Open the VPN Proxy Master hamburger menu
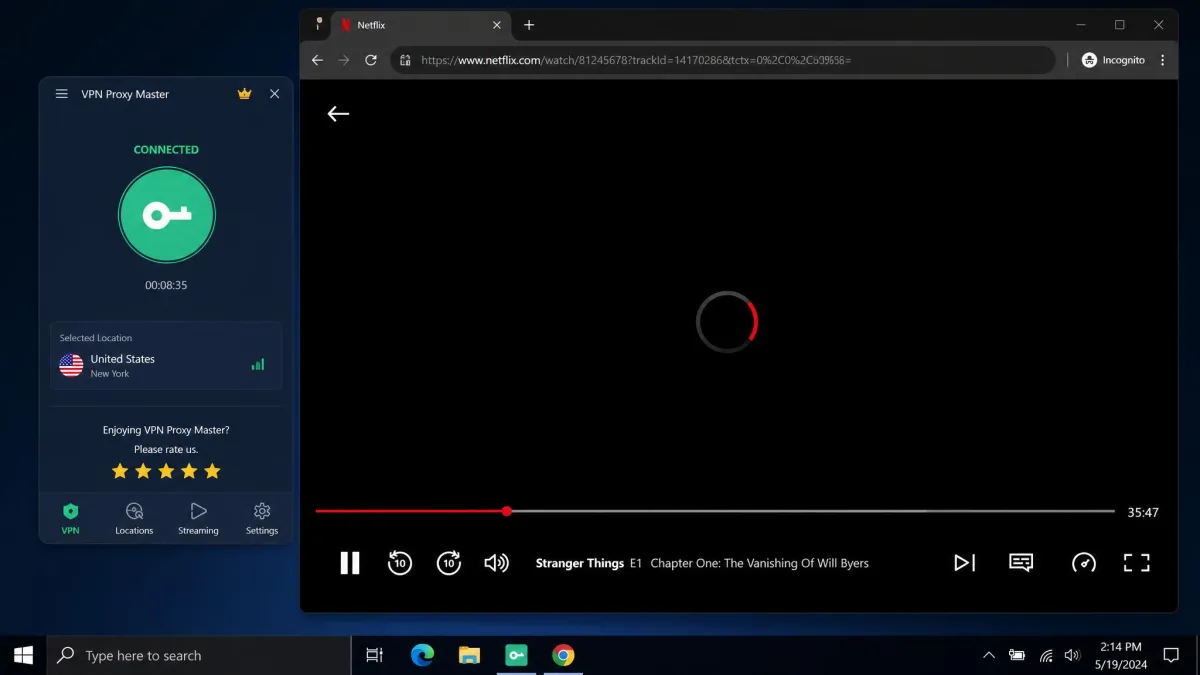The height and width of the screenshot is (675, 1200). (x=62, y=94)
